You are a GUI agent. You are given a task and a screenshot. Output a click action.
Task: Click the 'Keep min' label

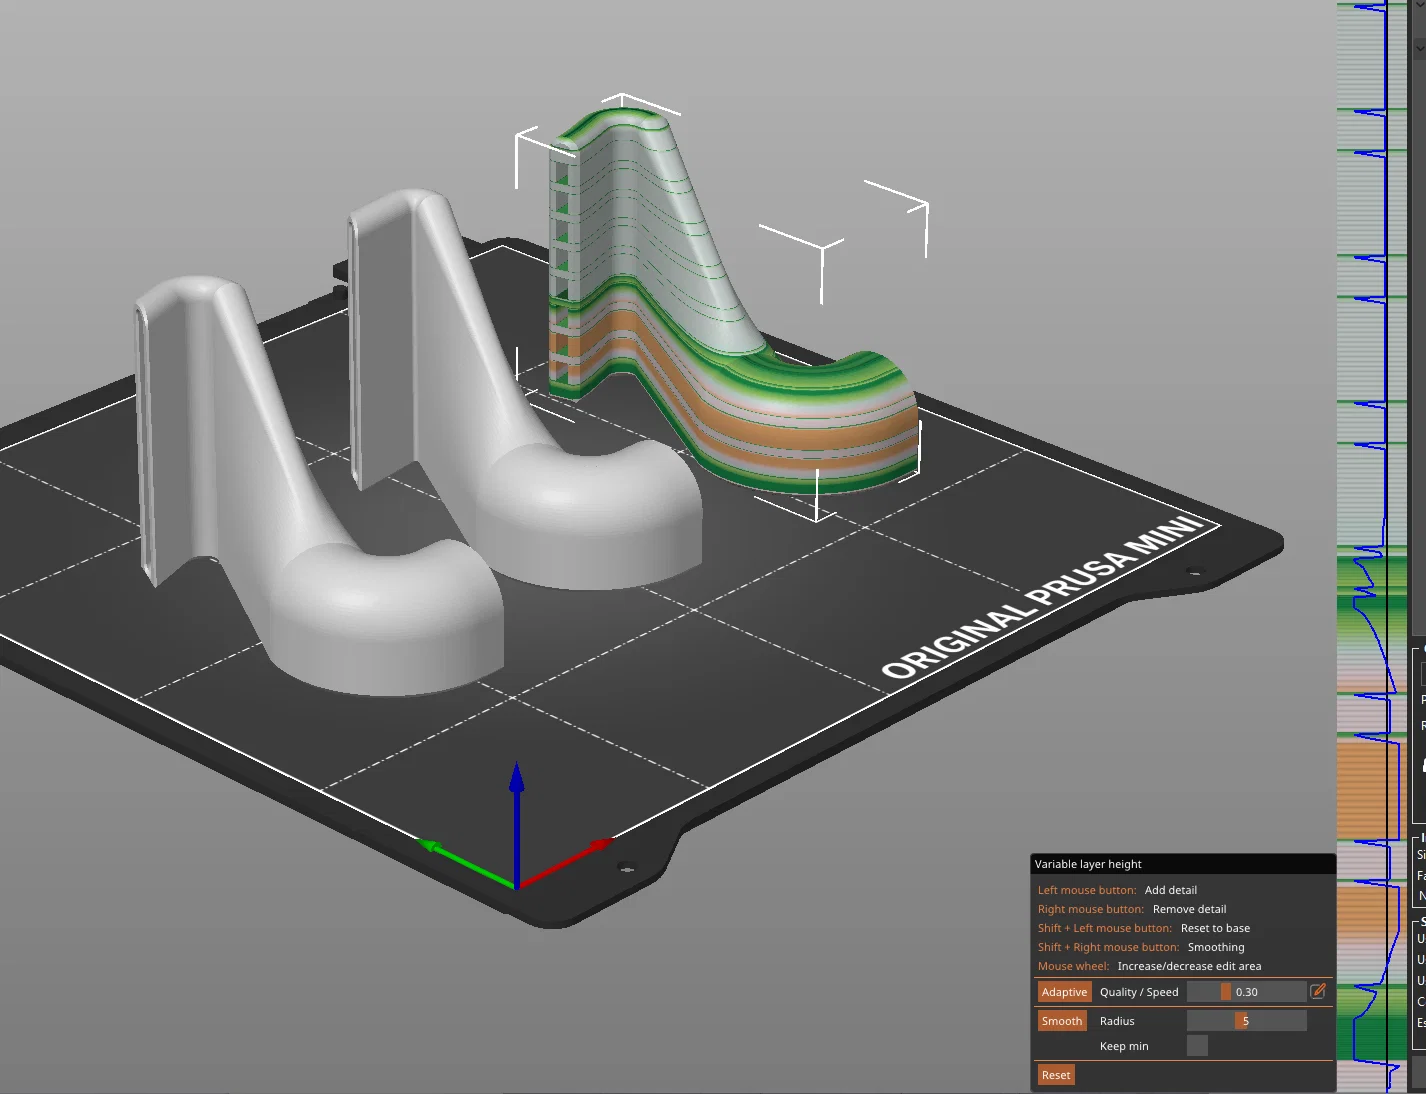click(1124, 1046)
